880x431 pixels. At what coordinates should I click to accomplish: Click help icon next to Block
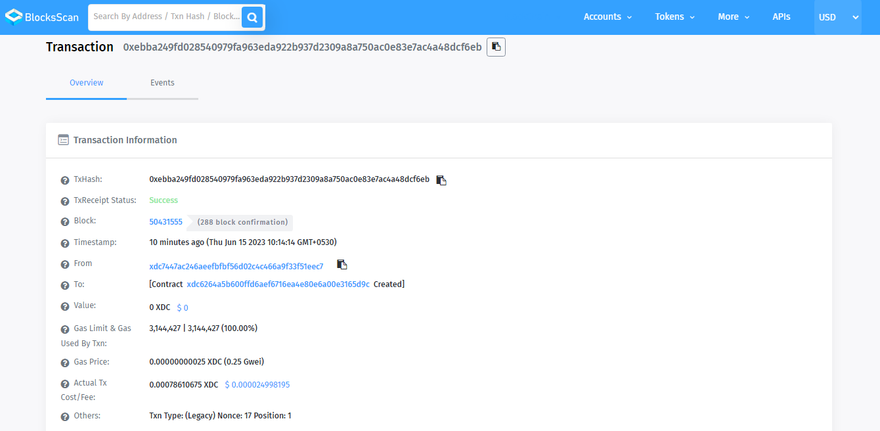tap(65, 222)
